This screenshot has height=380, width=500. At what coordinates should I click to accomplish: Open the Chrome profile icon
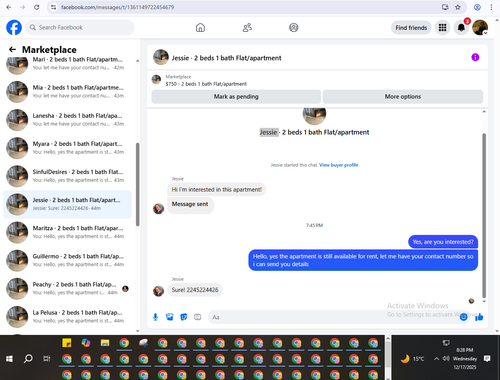[477, 7]
